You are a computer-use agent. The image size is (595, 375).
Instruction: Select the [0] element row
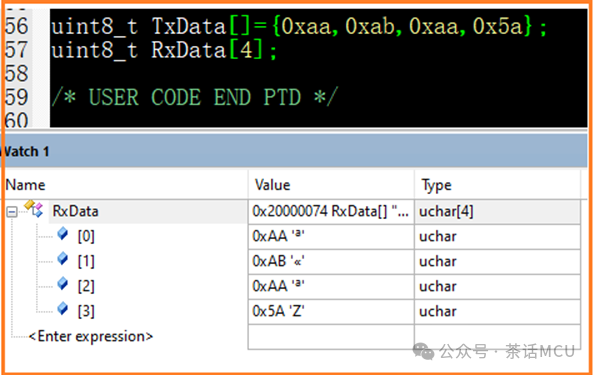click(292, 236)
